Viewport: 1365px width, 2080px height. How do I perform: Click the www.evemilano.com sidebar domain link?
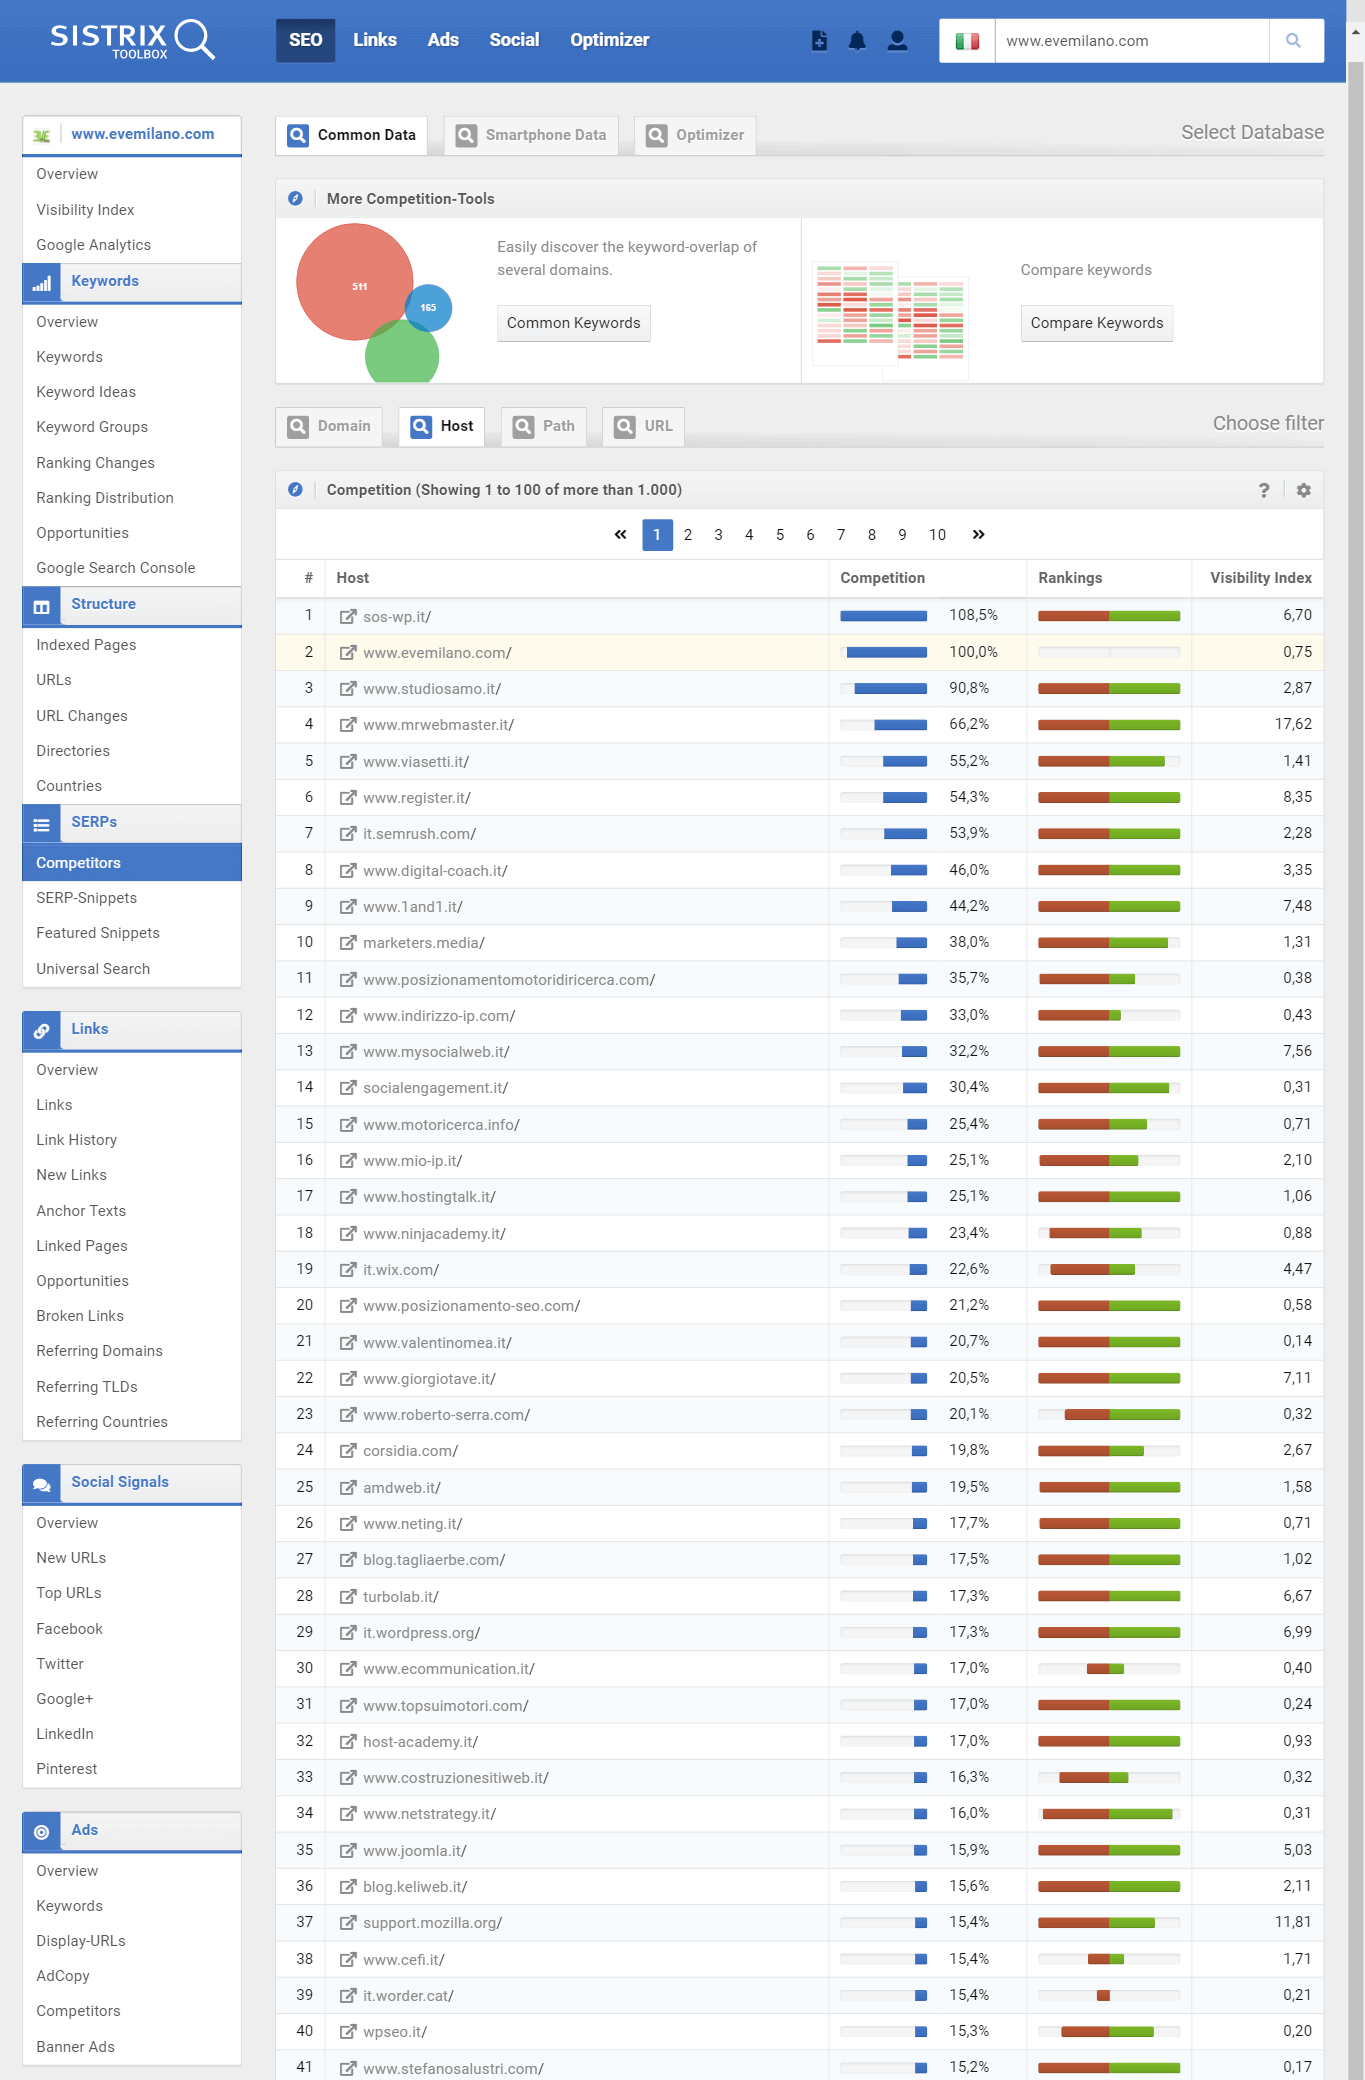(x=142, y=134)
